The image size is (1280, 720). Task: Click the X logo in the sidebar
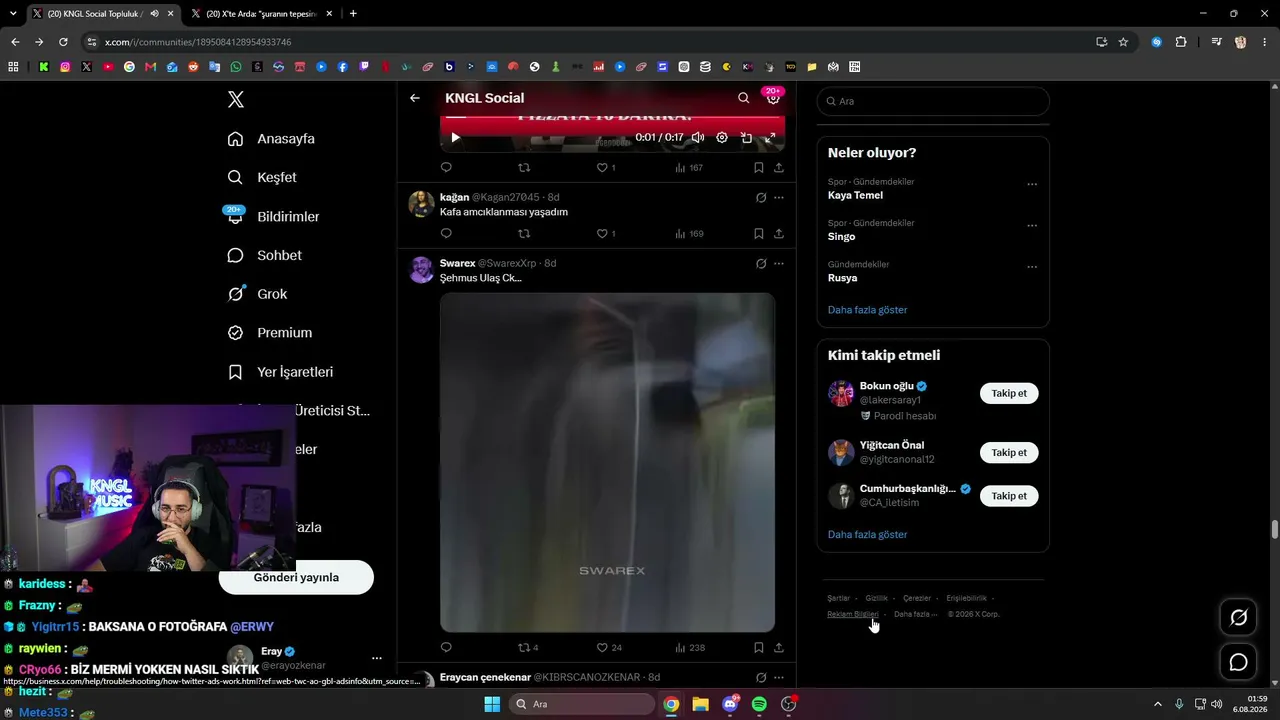tap(236, 99)
